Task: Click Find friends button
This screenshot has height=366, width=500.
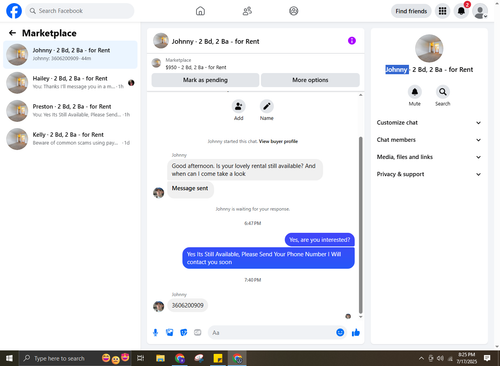Action: point(411,11)
